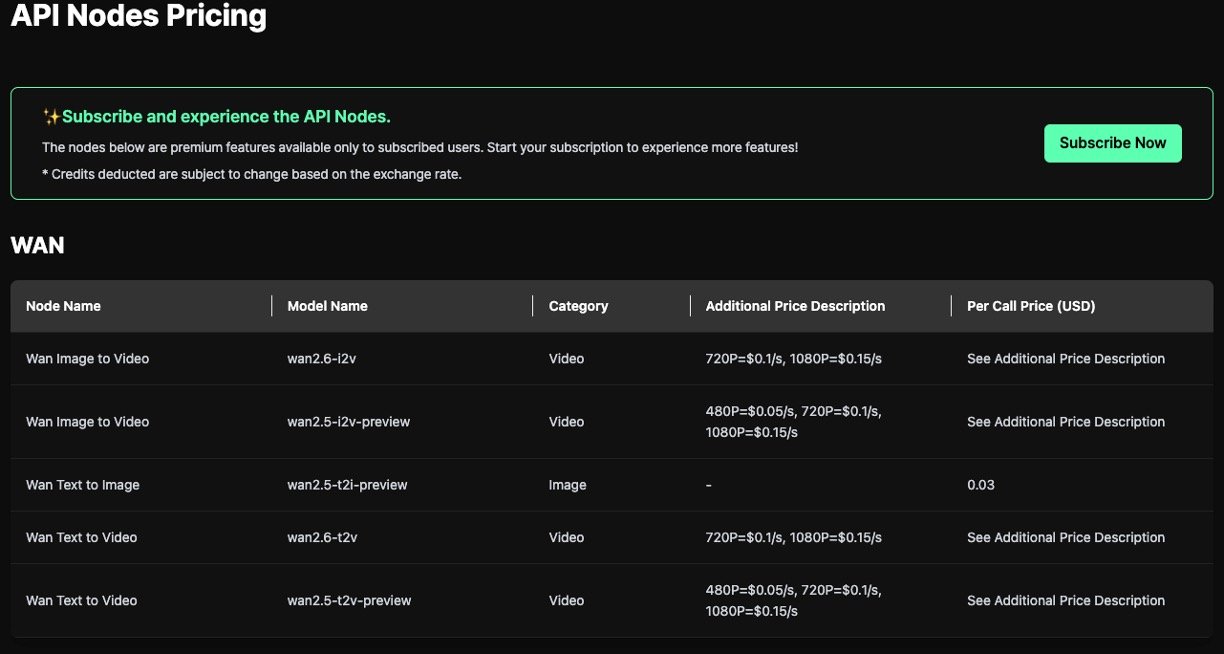Click the sparkle icon in the subscription banner
Viewport: 1224px width, 654px height.
tap(51, 117)
